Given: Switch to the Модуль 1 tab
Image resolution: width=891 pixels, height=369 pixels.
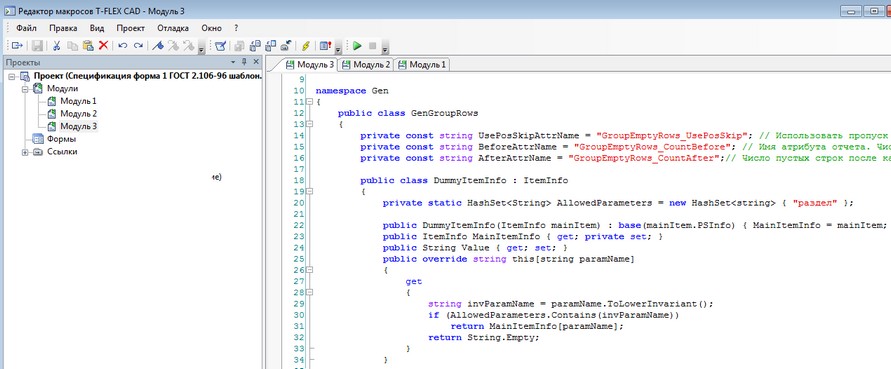Looking at the screenshot, I should [422, 65].
